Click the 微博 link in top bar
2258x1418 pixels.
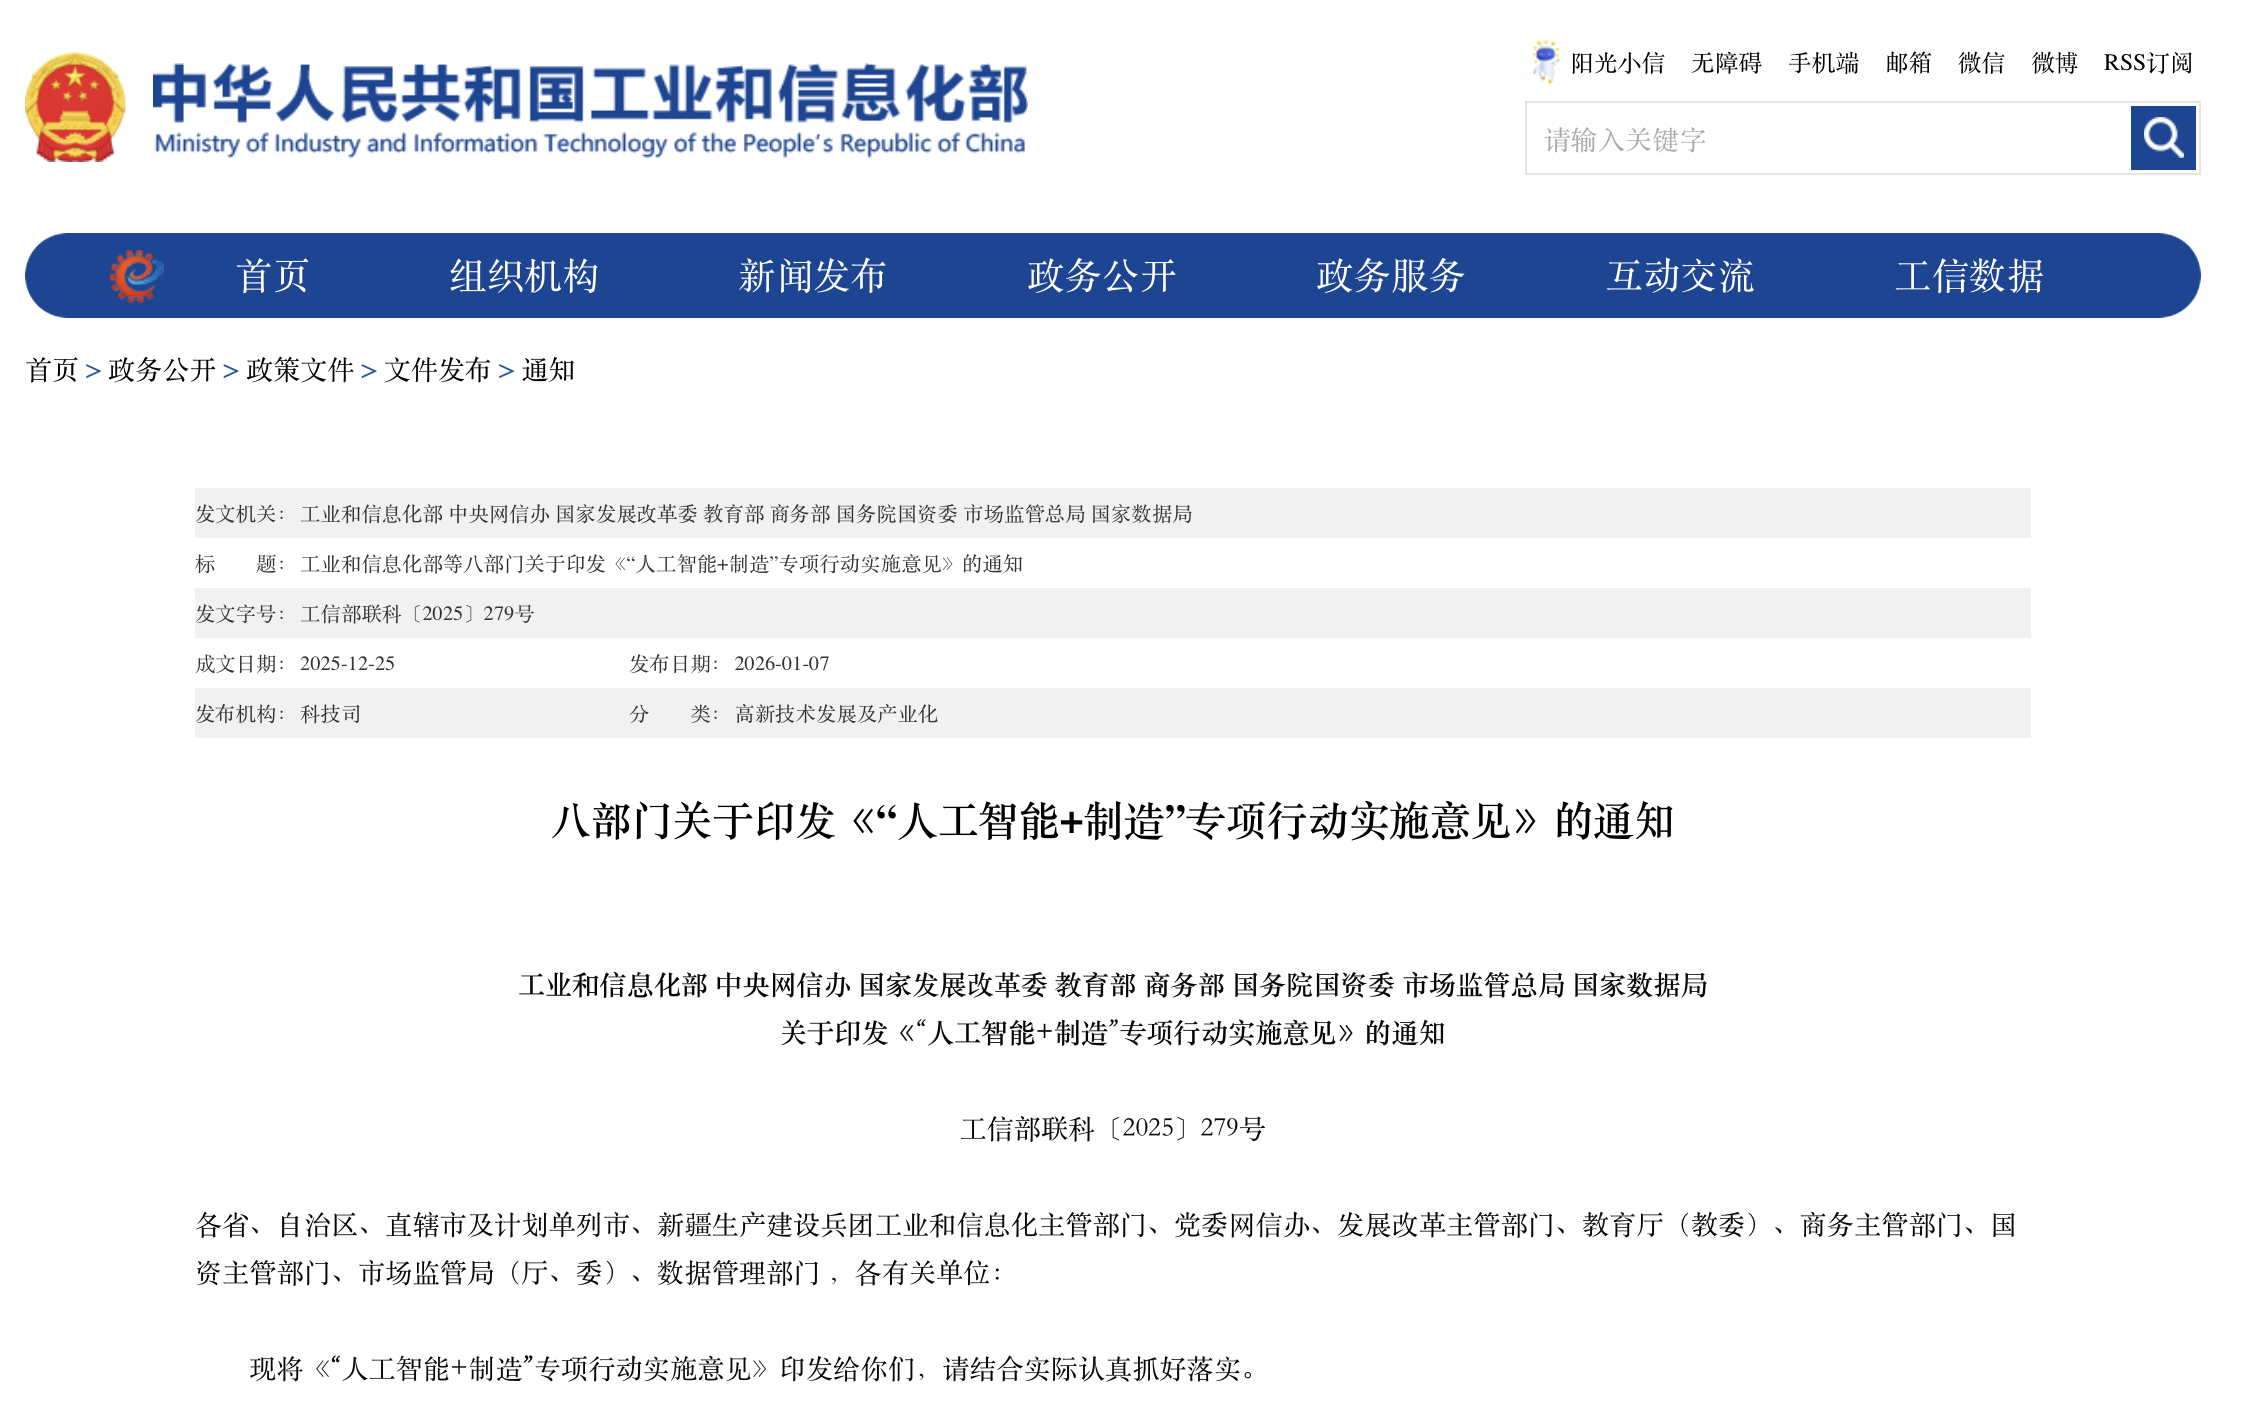coord(2055,63)
